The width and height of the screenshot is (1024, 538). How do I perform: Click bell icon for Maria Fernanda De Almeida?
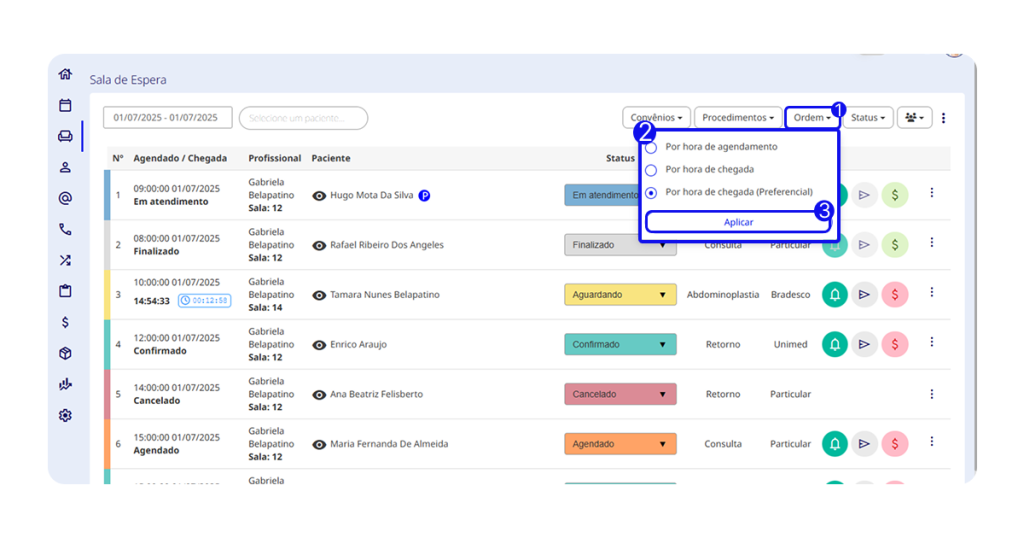[x=835, y=444]
